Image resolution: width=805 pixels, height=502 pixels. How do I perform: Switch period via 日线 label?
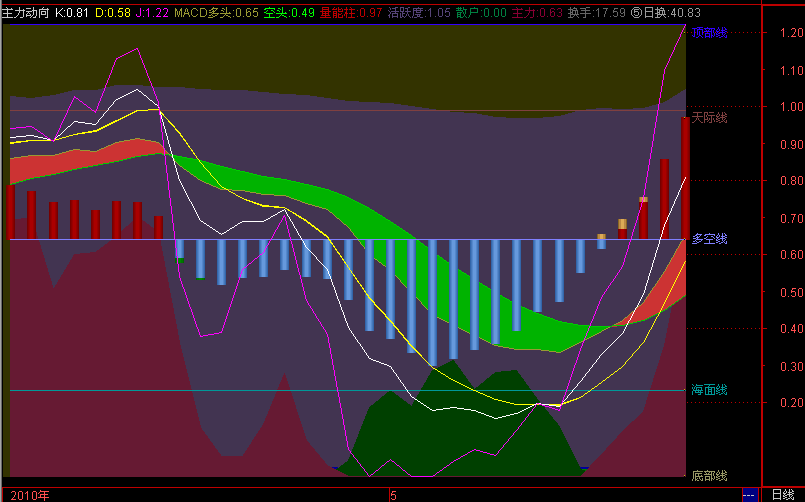pos(783,495)
